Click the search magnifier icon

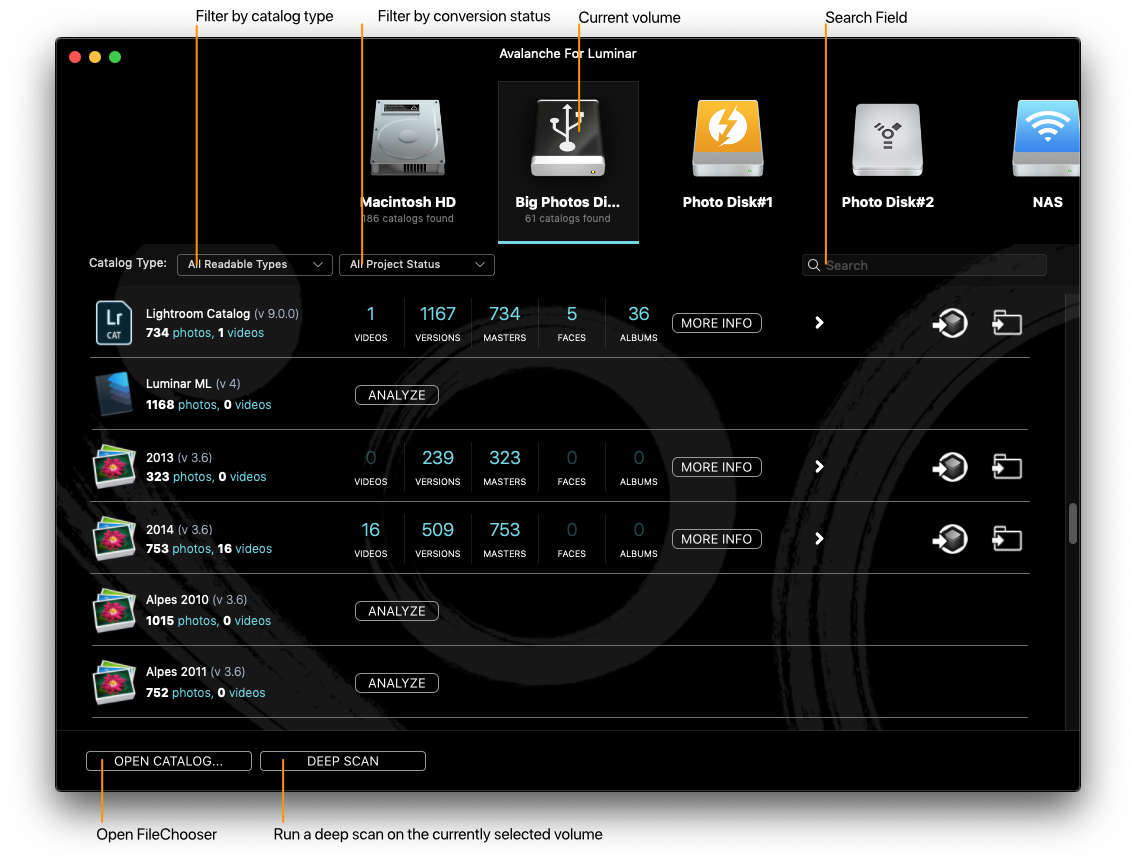814,265
